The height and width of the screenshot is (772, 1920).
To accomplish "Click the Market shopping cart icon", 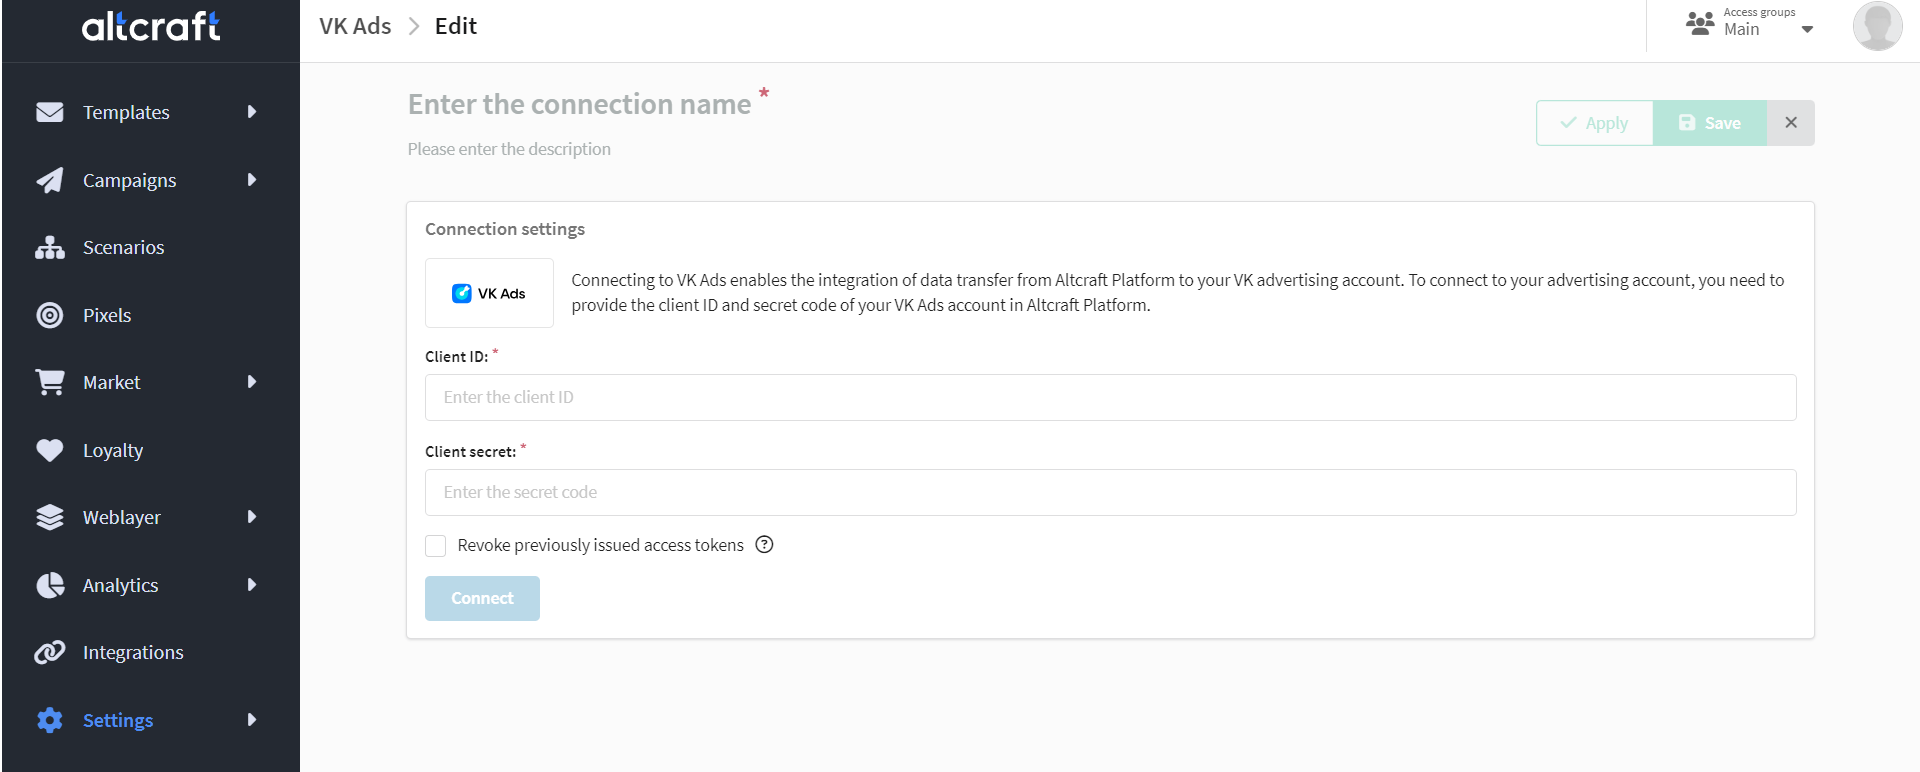I will [50, 382].
